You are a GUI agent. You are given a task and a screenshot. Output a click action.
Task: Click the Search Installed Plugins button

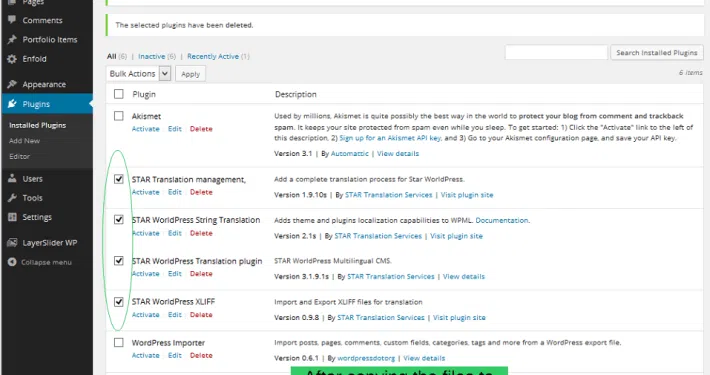[657, 53]
